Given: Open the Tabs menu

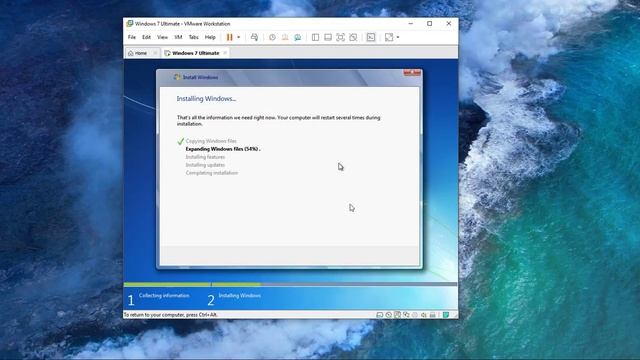Looking at the screenshot, I should tap(193, 37).
